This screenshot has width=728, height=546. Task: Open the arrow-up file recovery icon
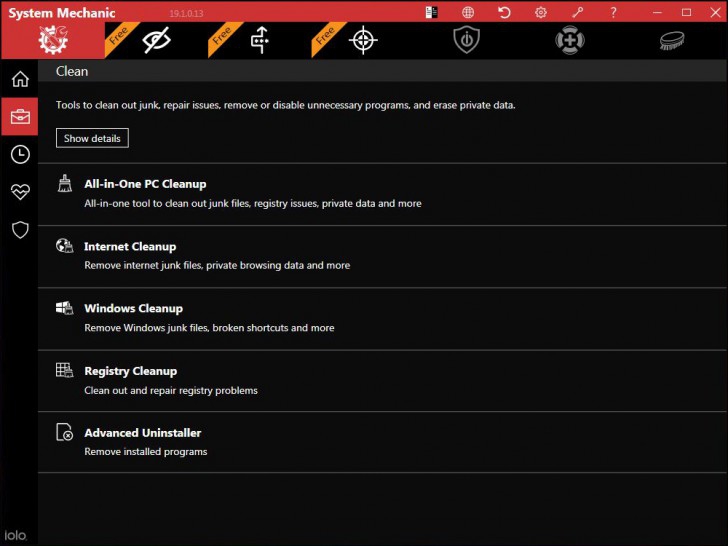pos(260,40)
